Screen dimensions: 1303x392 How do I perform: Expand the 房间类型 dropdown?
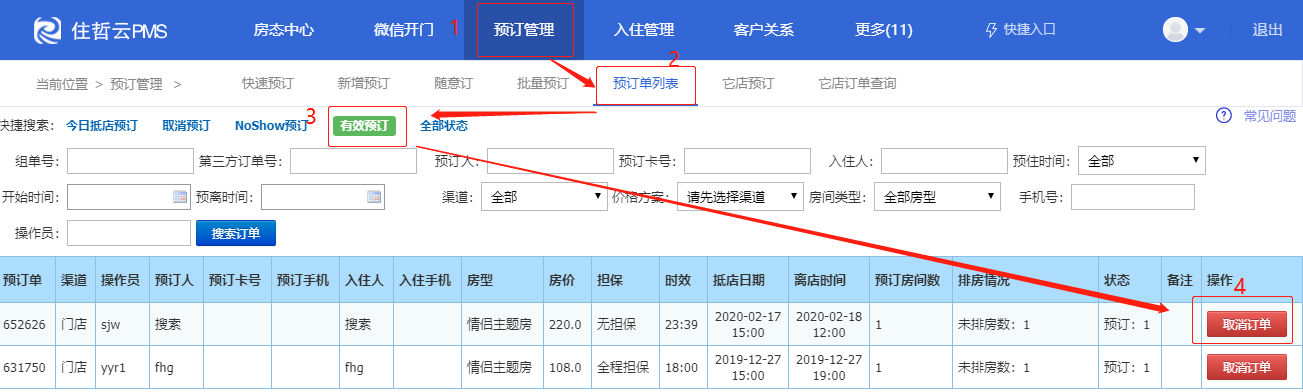(x=937, y=197)
